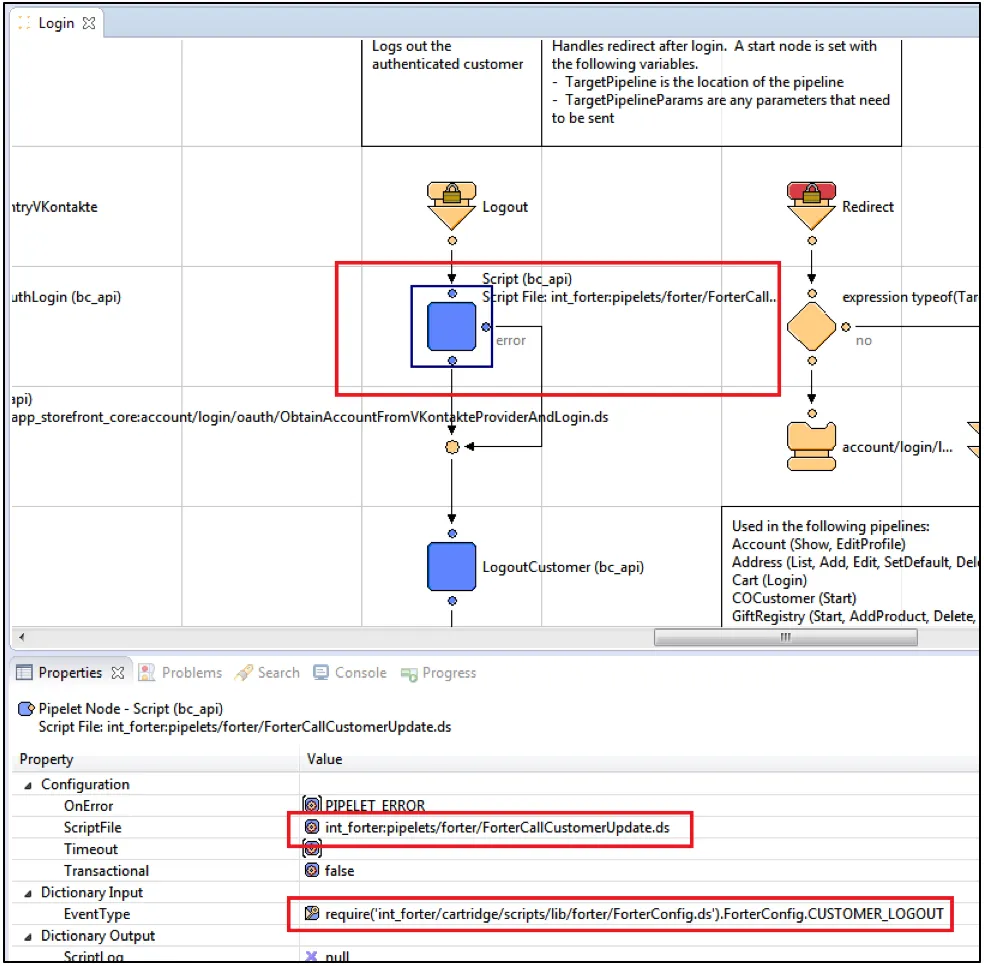
Task: Click the Problems view icon
Action: [146, 673]
